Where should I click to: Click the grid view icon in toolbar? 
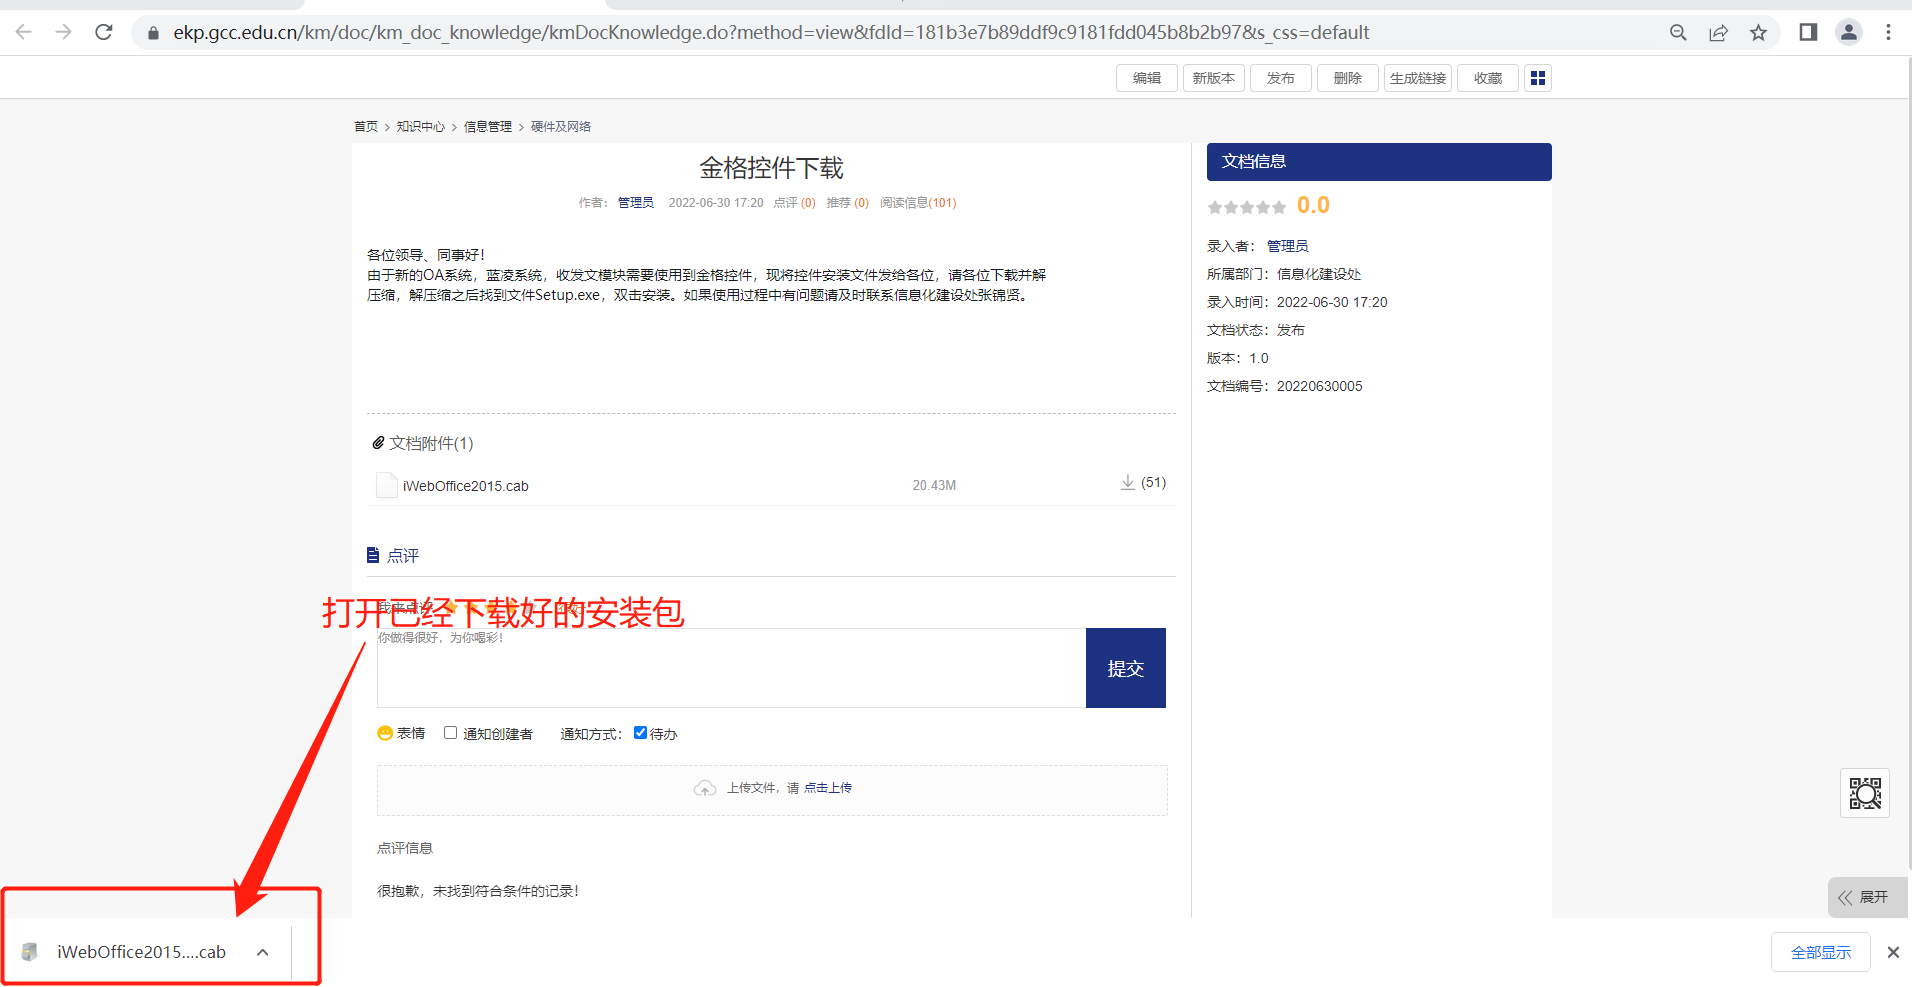[x=1537, y=78]
